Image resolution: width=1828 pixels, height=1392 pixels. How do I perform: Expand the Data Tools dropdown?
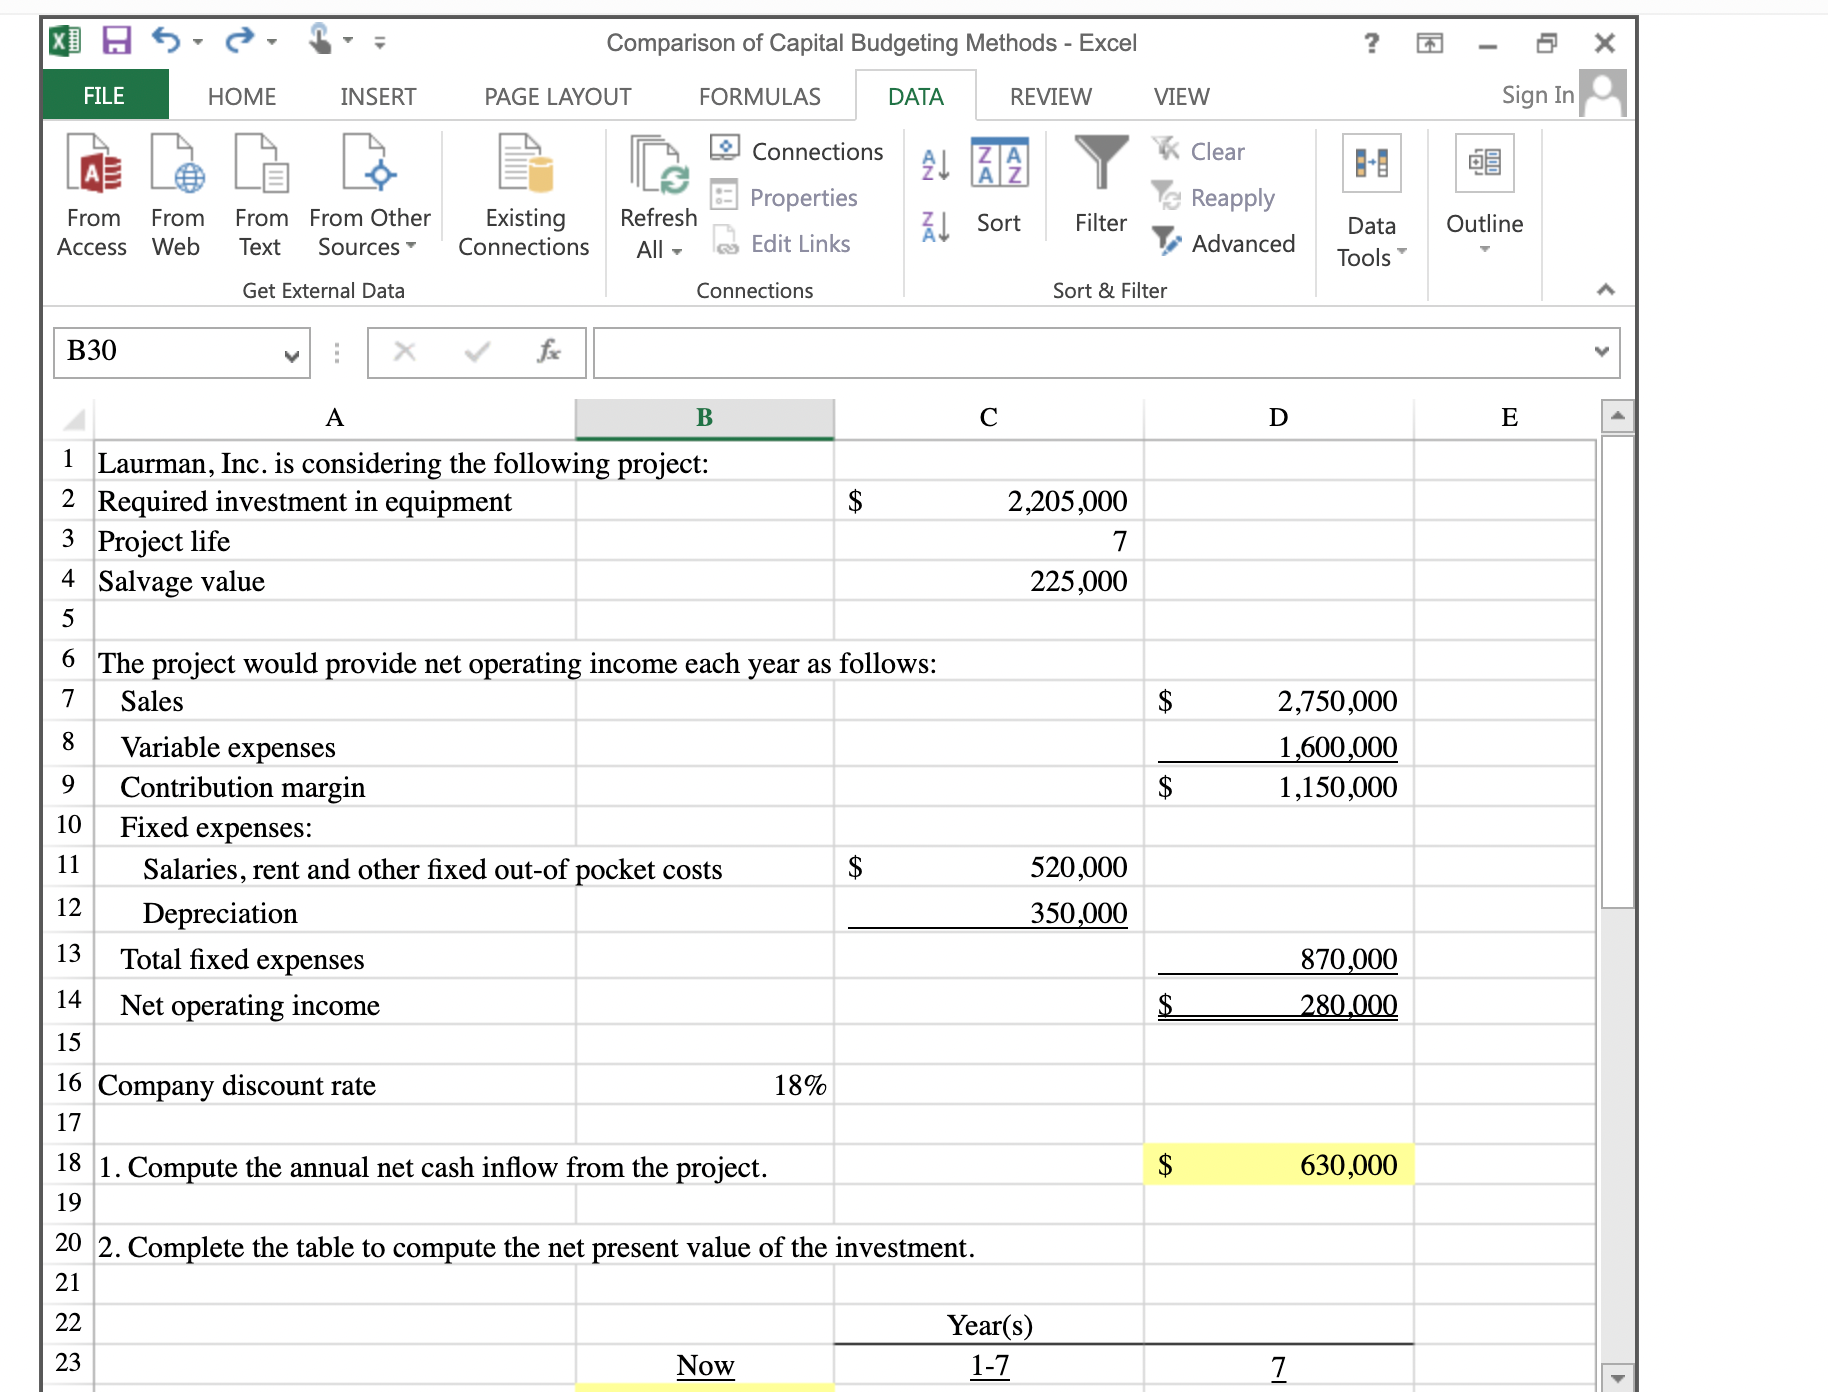1402,251
